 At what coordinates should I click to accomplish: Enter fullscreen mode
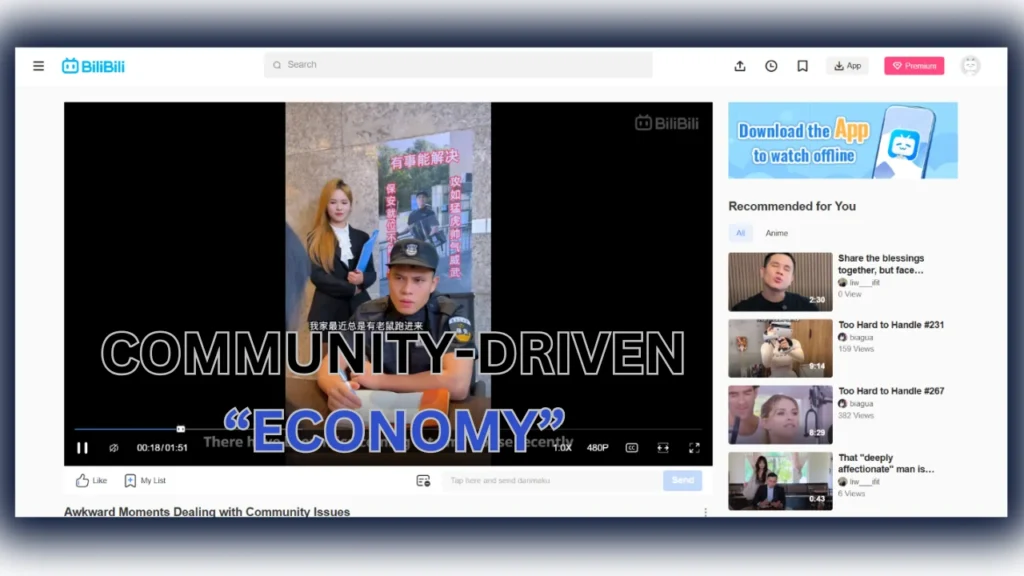694,448
